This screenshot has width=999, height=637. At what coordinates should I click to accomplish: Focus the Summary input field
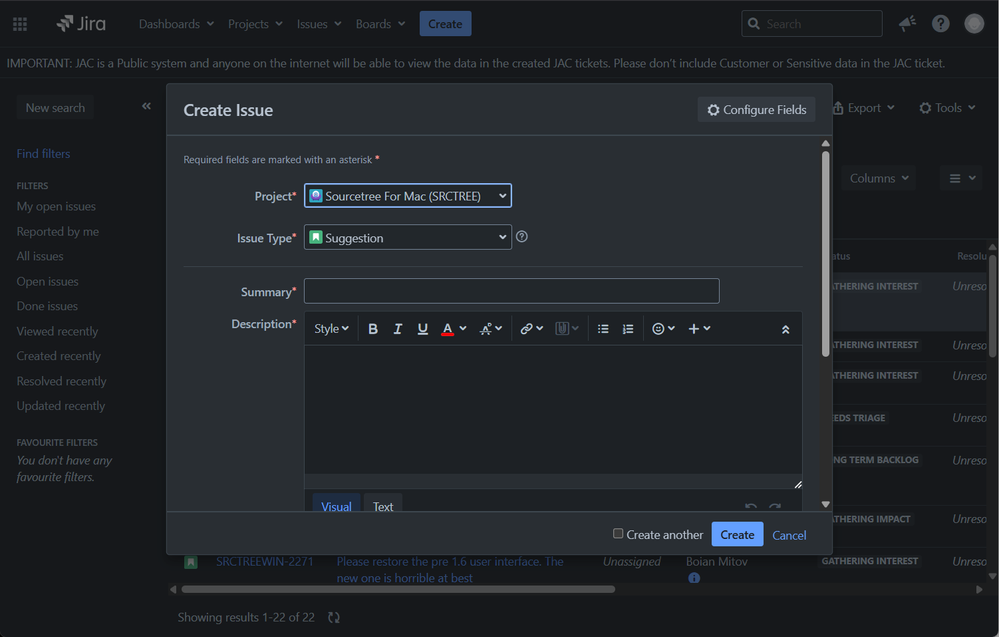[x=512, y=291]
